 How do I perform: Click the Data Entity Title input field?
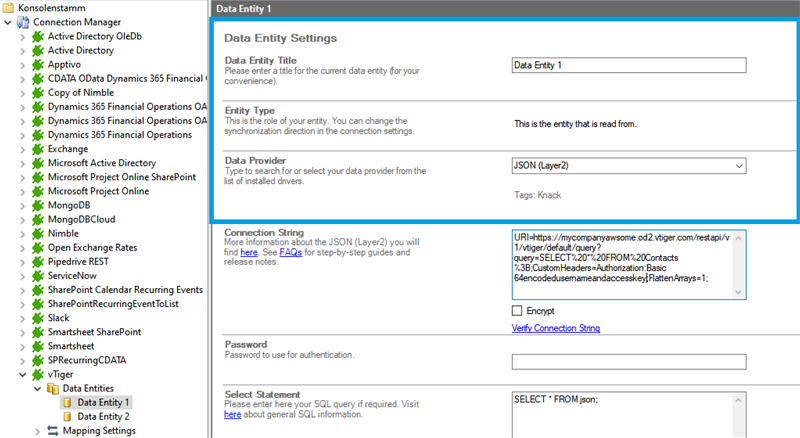pos(628,66)
